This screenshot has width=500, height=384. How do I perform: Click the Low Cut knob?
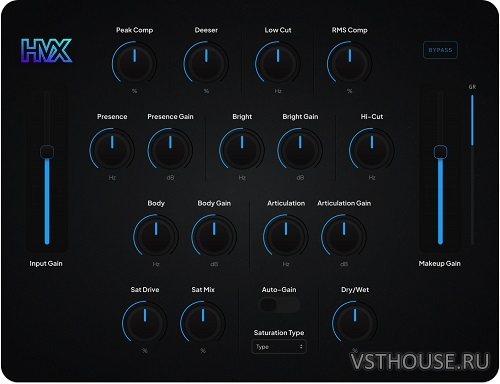pos(278,63)
